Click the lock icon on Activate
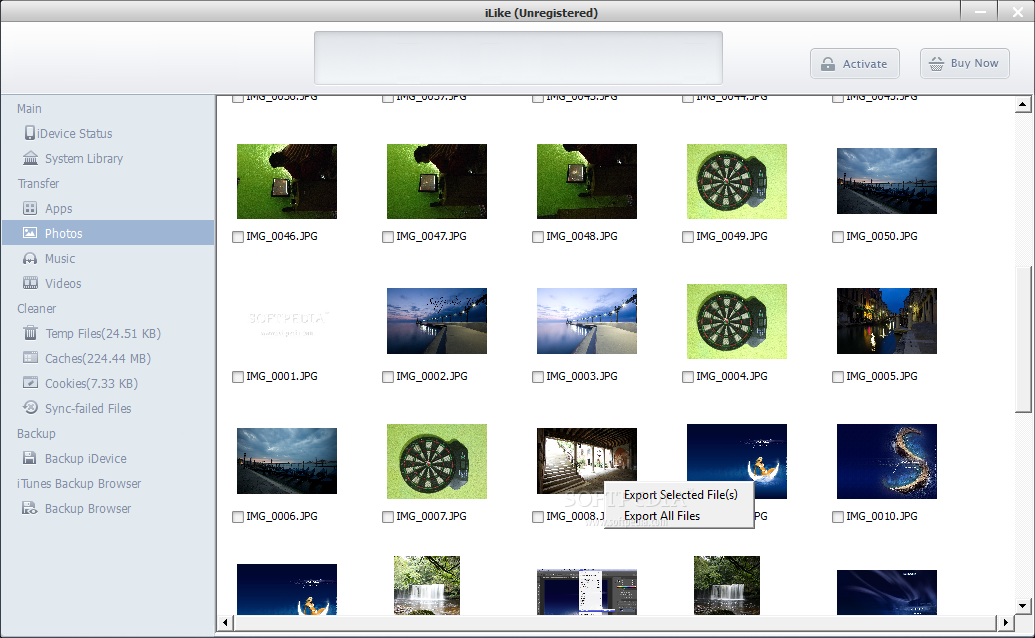The width and height of the screenshot is (1035, 638). tap(828, 64)
